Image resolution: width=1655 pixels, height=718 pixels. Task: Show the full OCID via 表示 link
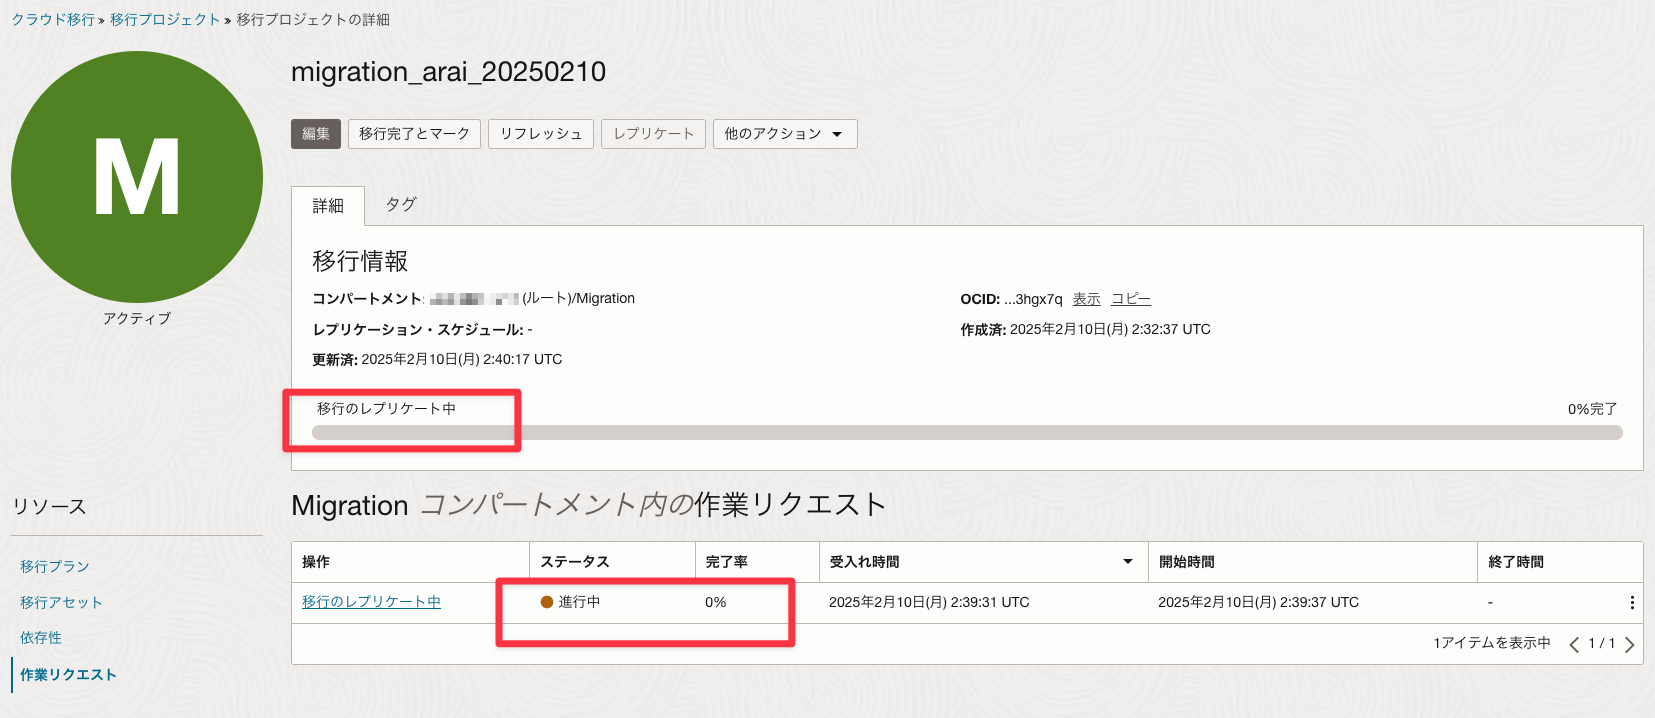(1086, 299)
